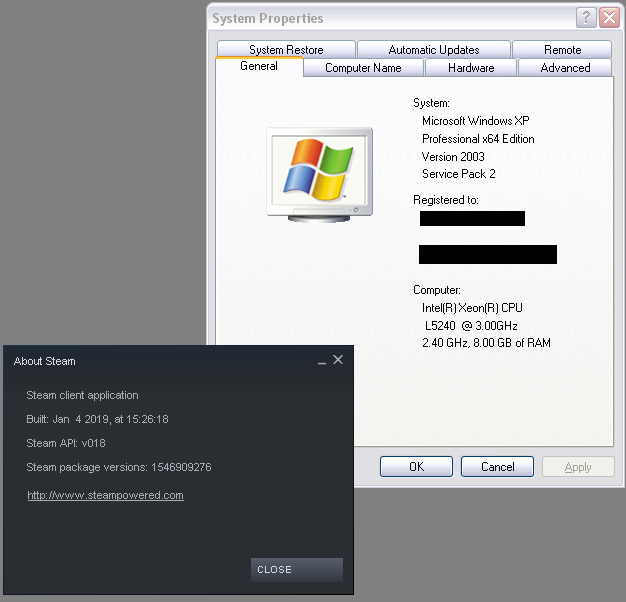626x602 pixels.
Task: Click the 'Computer:' label
Action: point(437,290)
